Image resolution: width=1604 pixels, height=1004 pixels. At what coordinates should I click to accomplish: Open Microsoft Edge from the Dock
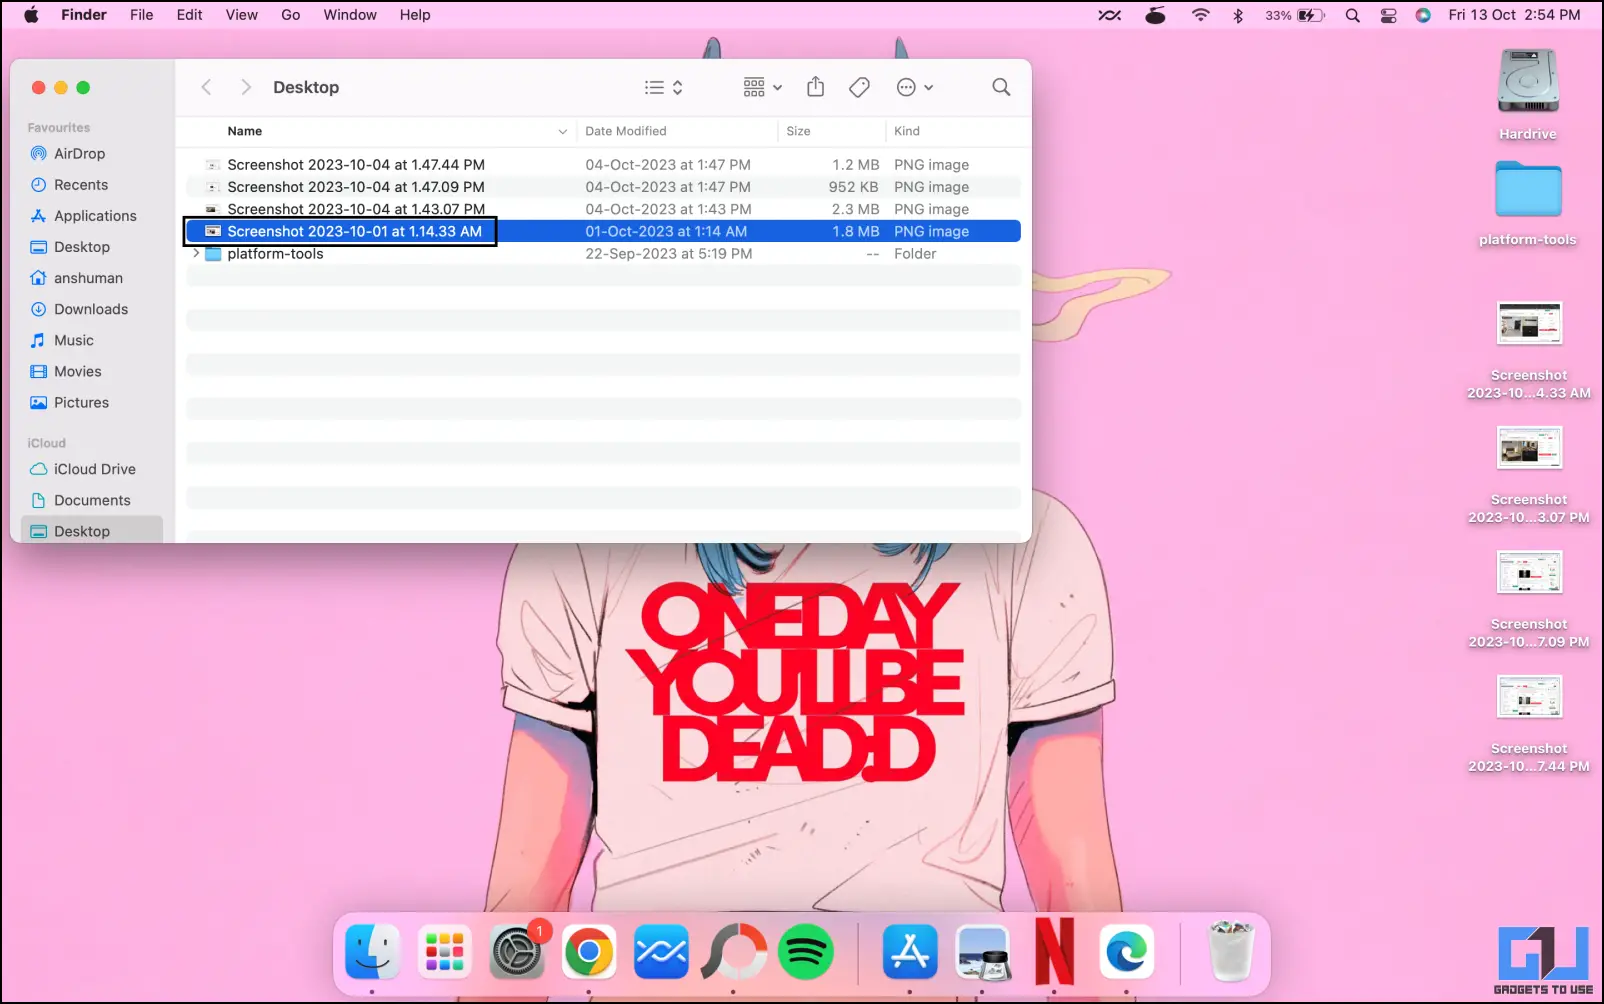(1126, 951)
